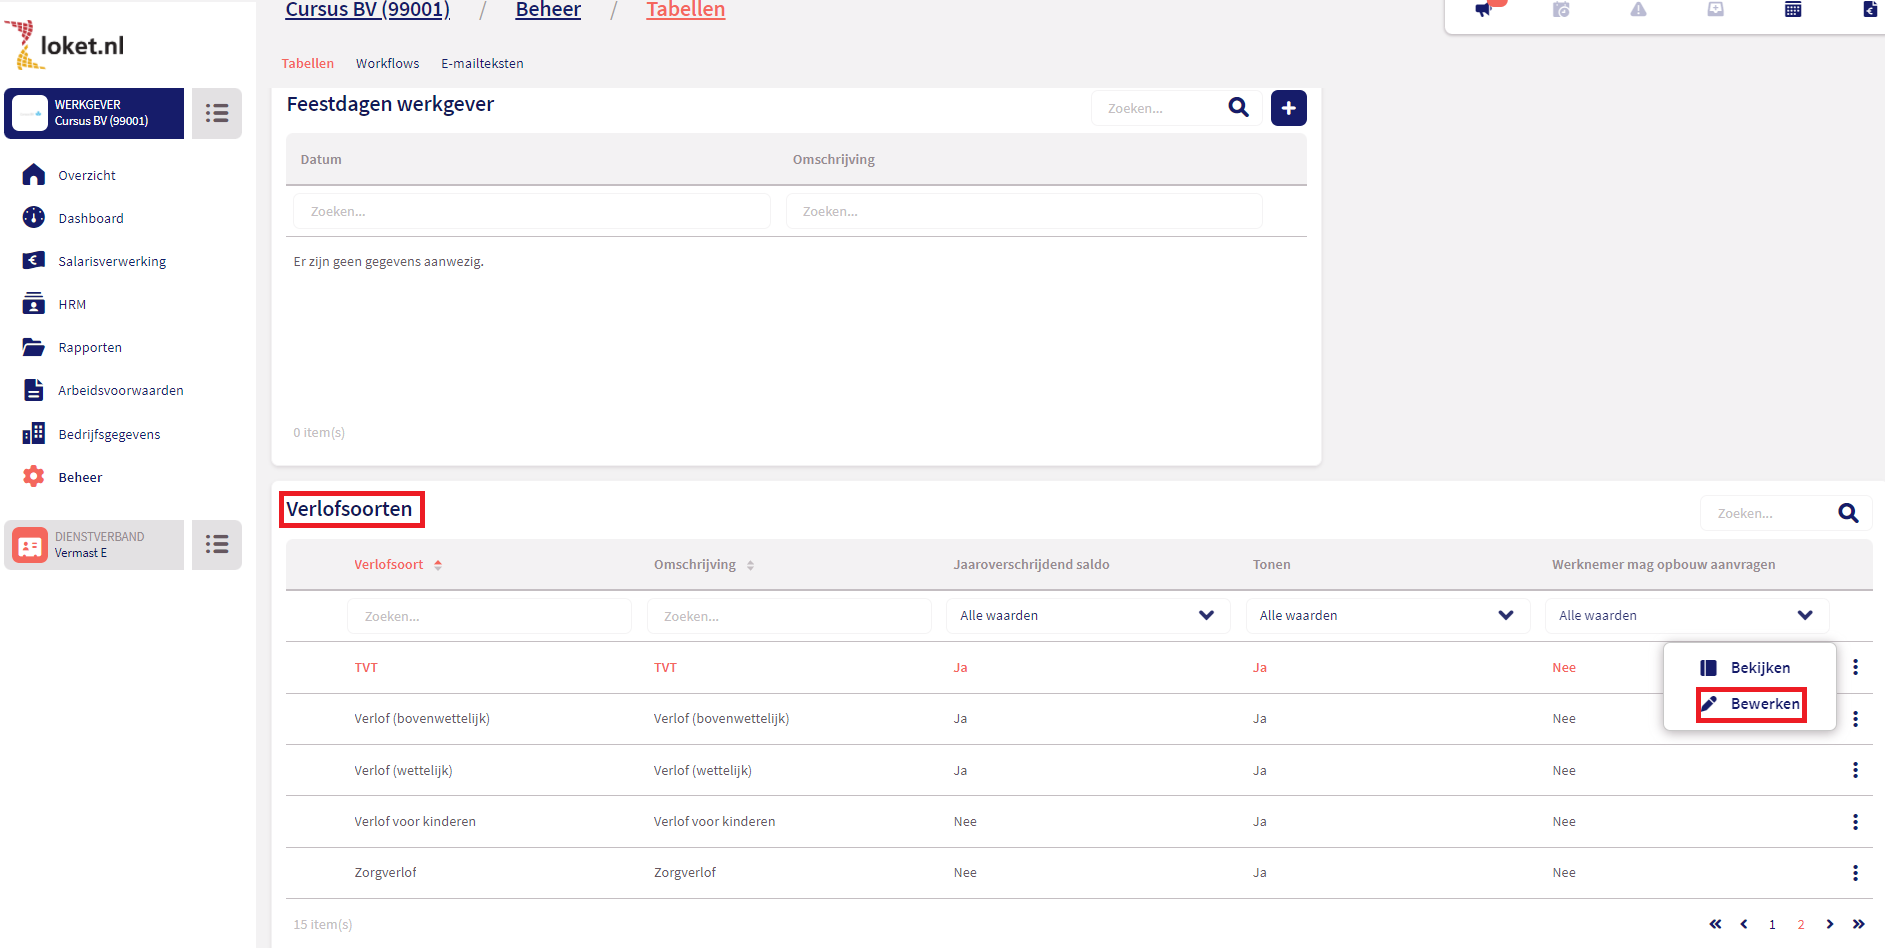
Task: Click the search magnifier in Feestdagen werkgever
Action: tap(1238, 108)
